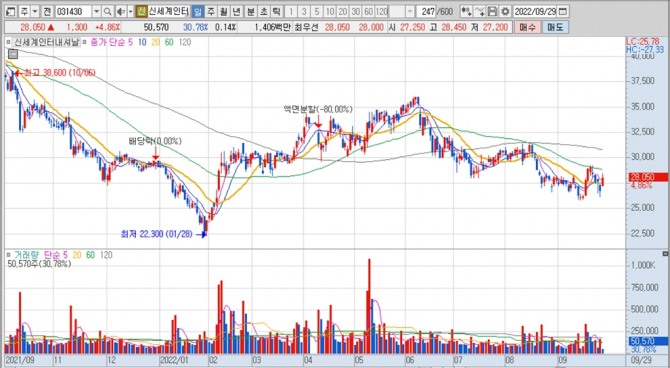Open the candlestick chart type icon
Screen dimensions: 670x368
point(467,12)
